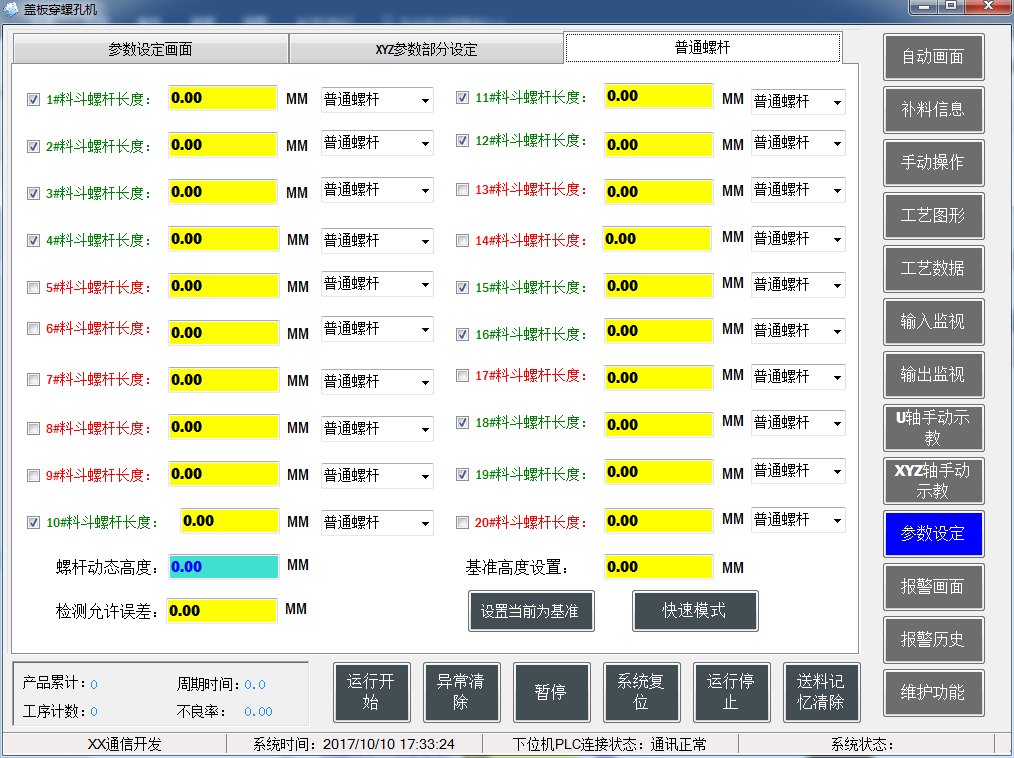Click 设置当前为基准 to set the baseline

[531, 611]
